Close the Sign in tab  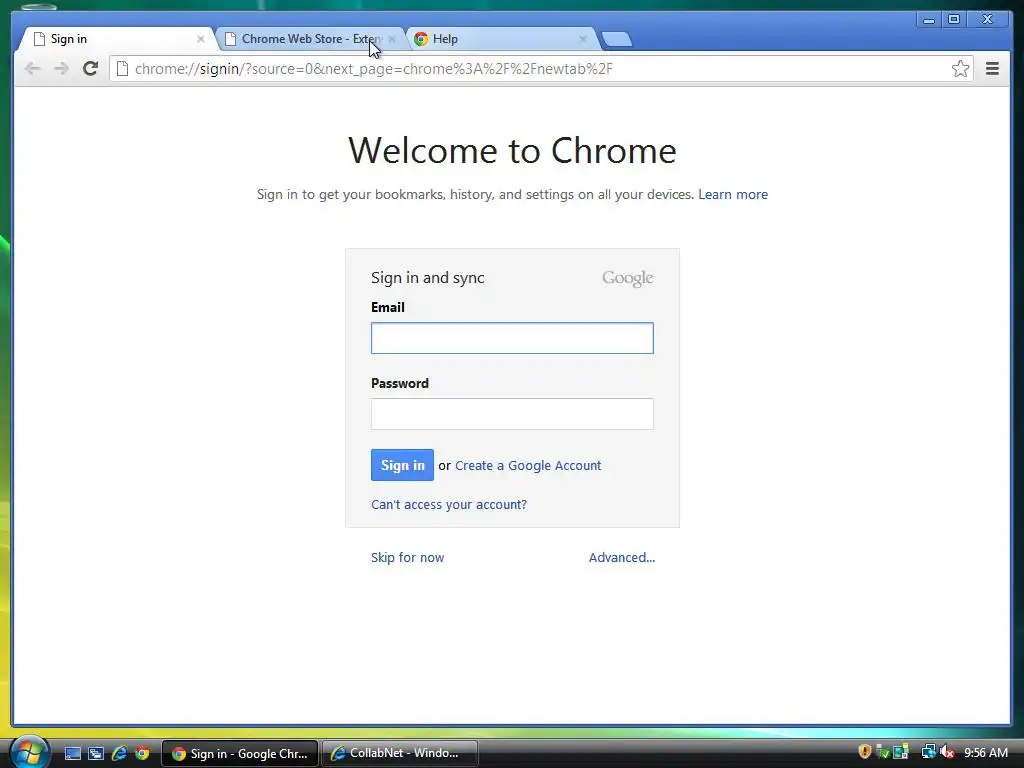(200, 39)
